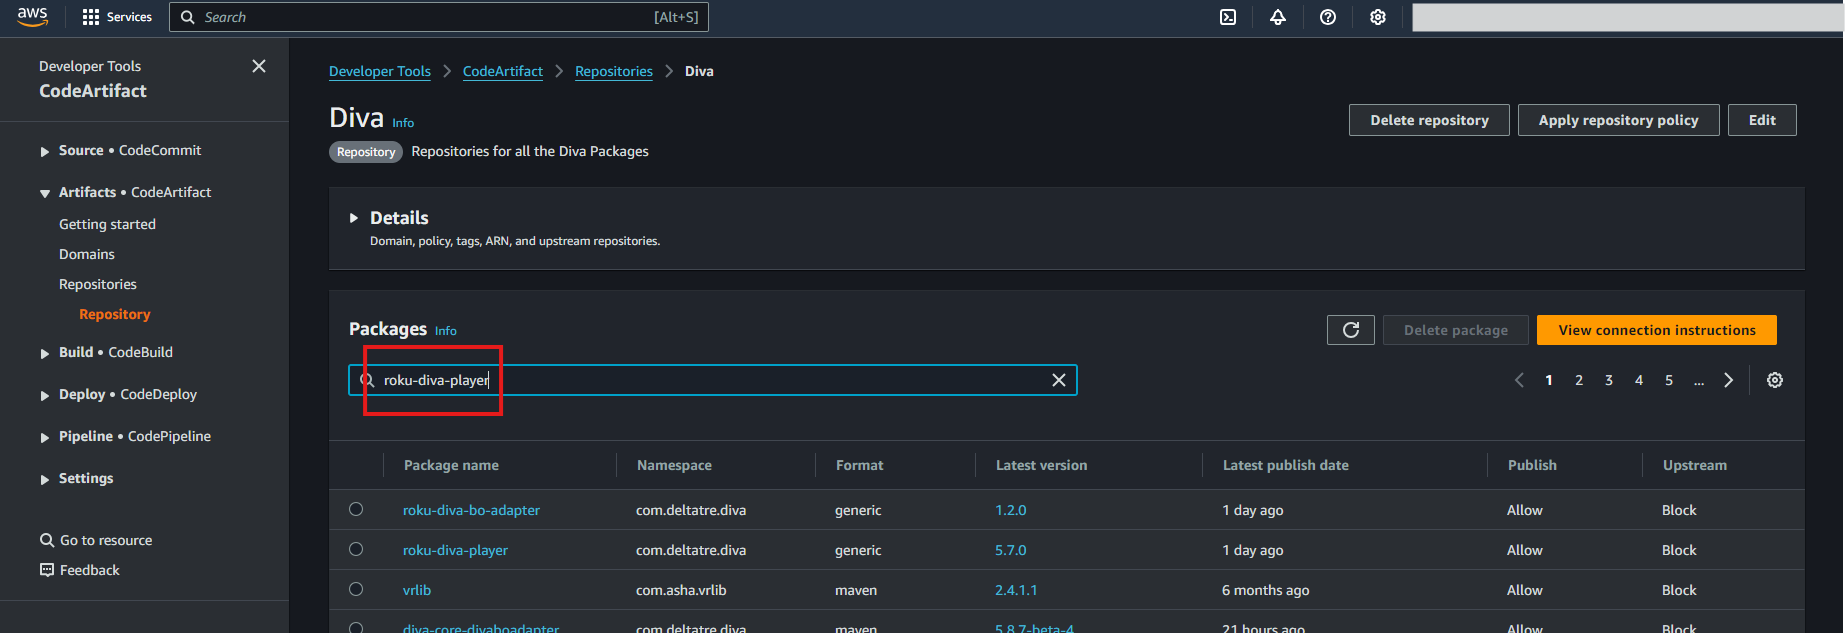Open the roku-diva-bo-adapter package link
The height and width of the screenshot is (633, 1845).
(471, 510)
